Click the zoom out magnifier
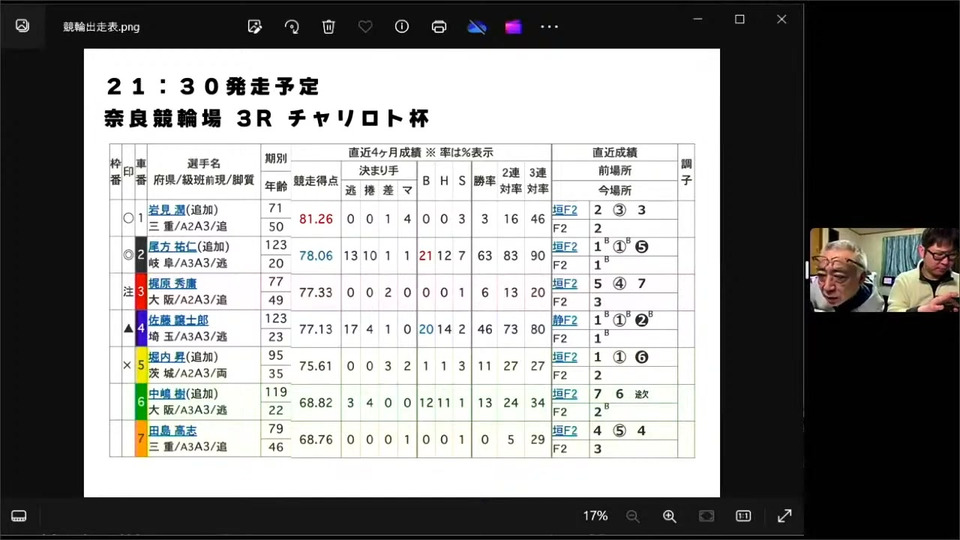The image size is (960, 540). click(x=633, y=516)
